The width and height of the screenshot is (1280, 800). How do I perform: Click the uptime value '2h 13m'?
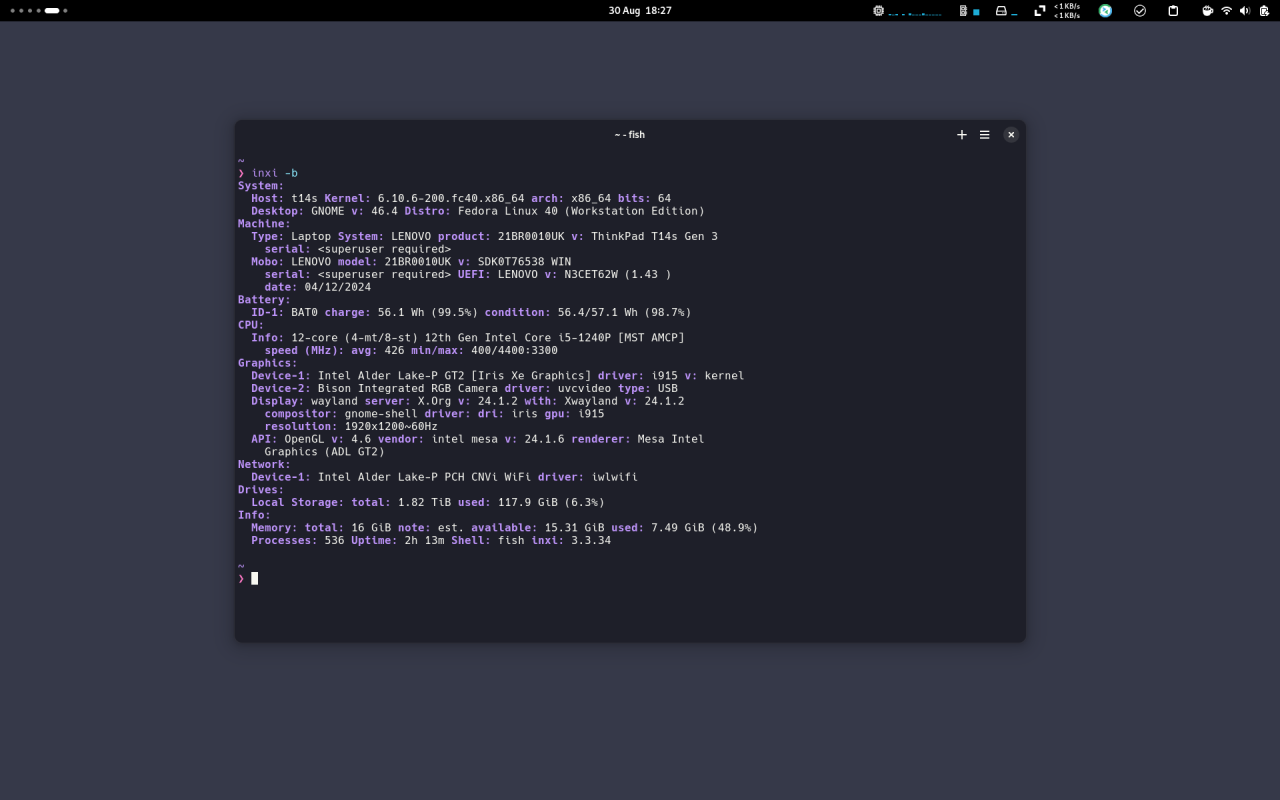pos(424,540)
